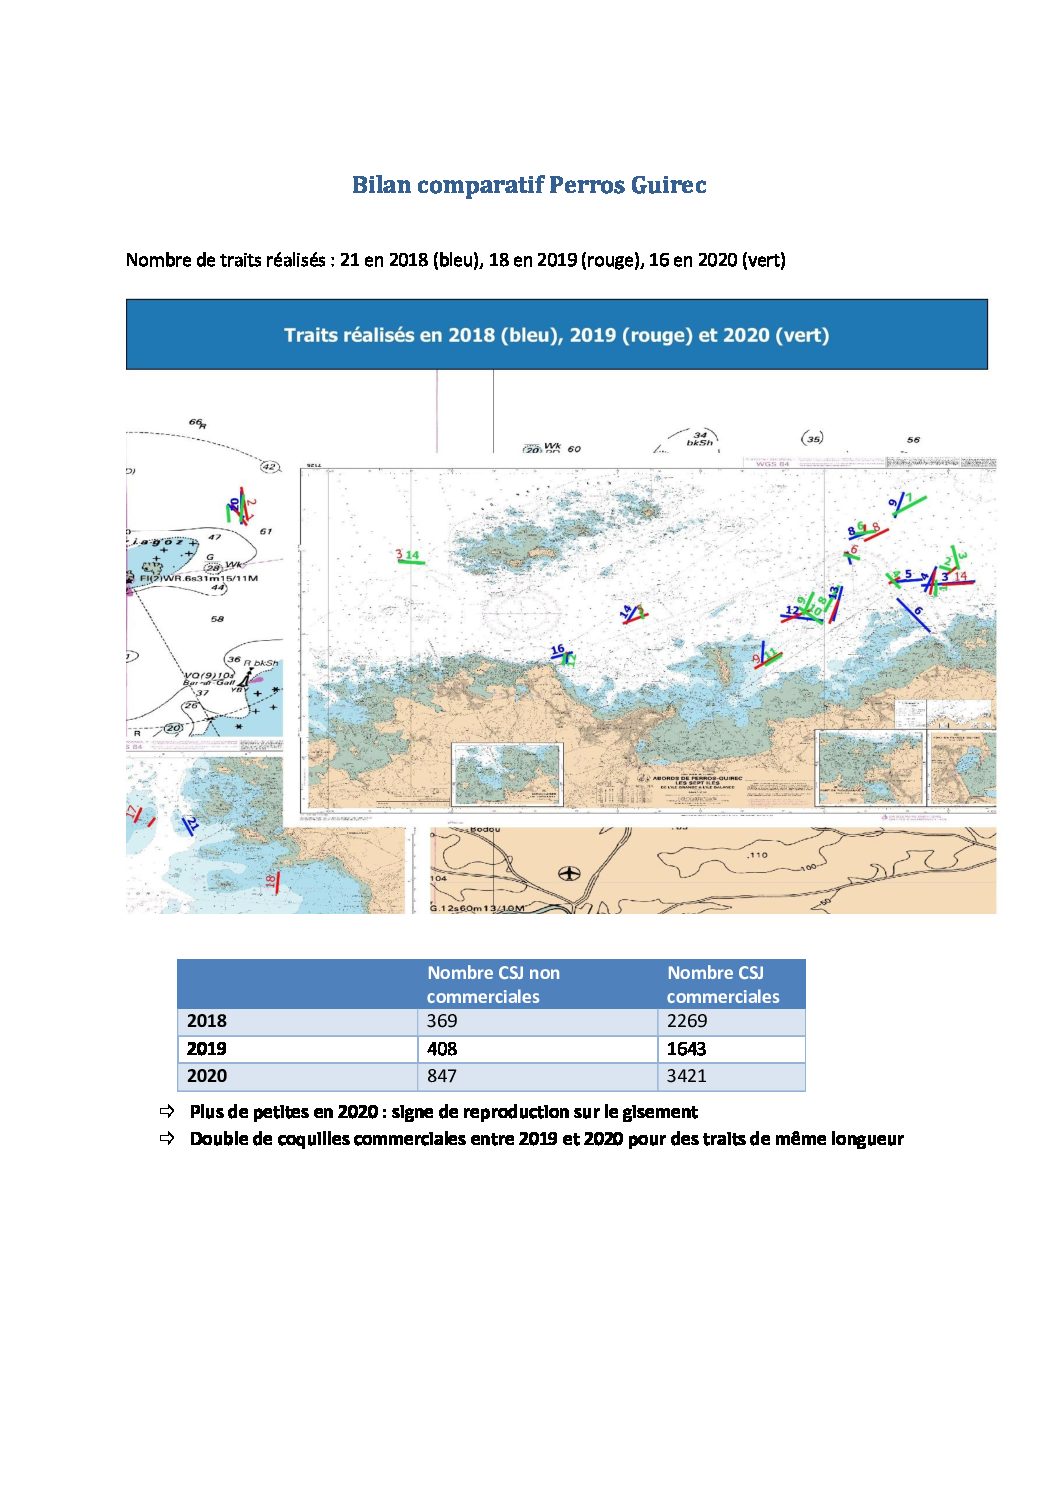Image resolution: width=1058 pixels, height=1497 pixels.
Task: Click the green '3 14' trait label on map
Action: [408, 555]
